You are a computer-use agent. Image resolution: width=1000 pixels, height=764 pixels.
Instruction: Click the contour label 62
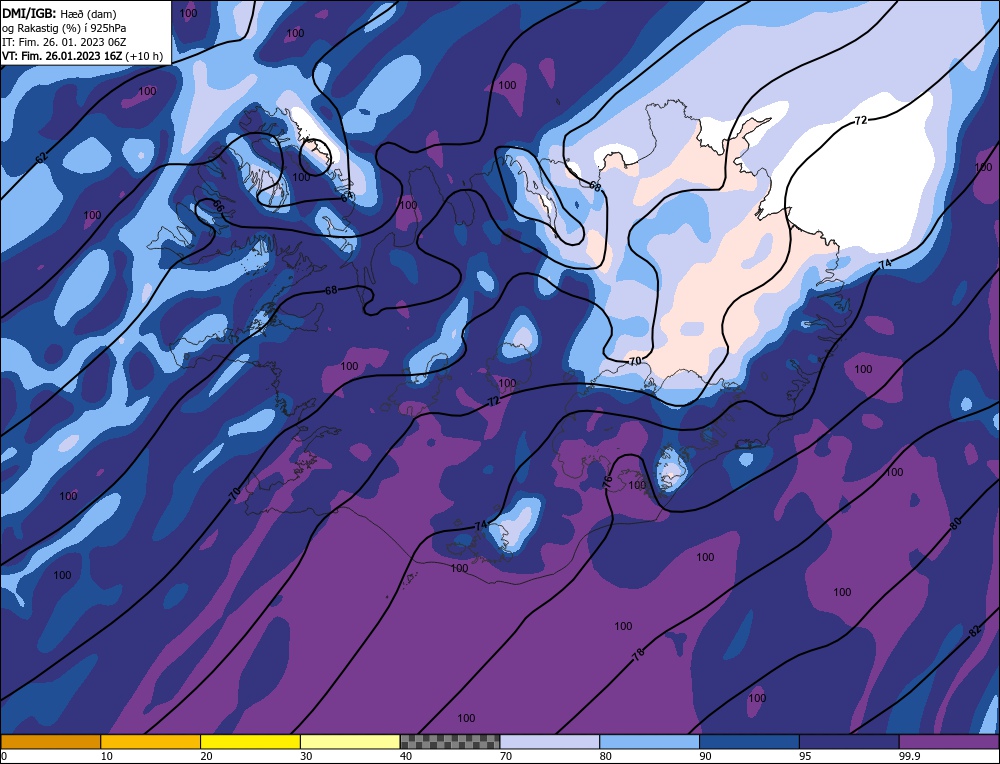tap(41, 158)
